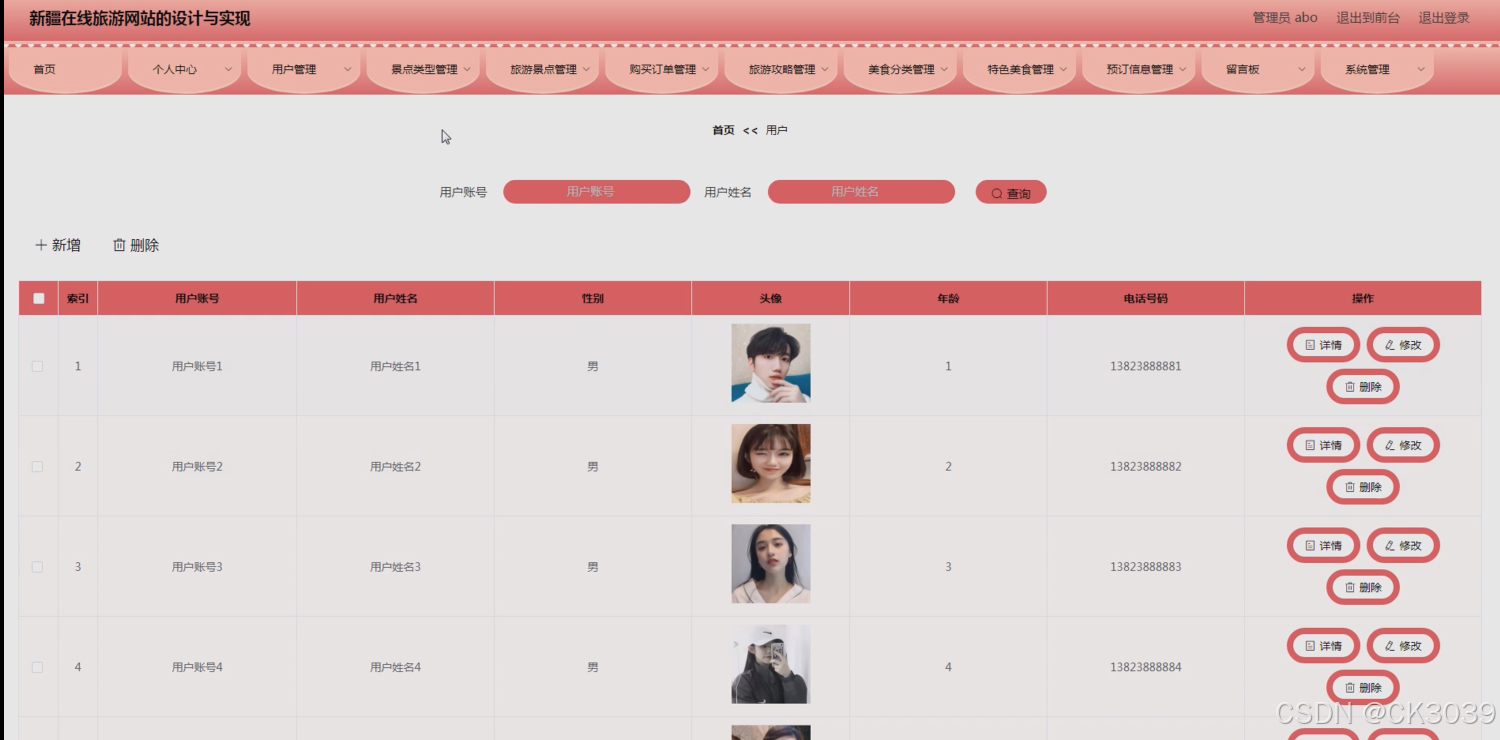Click 管理员 abo account label
Screen dimensions: 1500x740
point(1285,18)
